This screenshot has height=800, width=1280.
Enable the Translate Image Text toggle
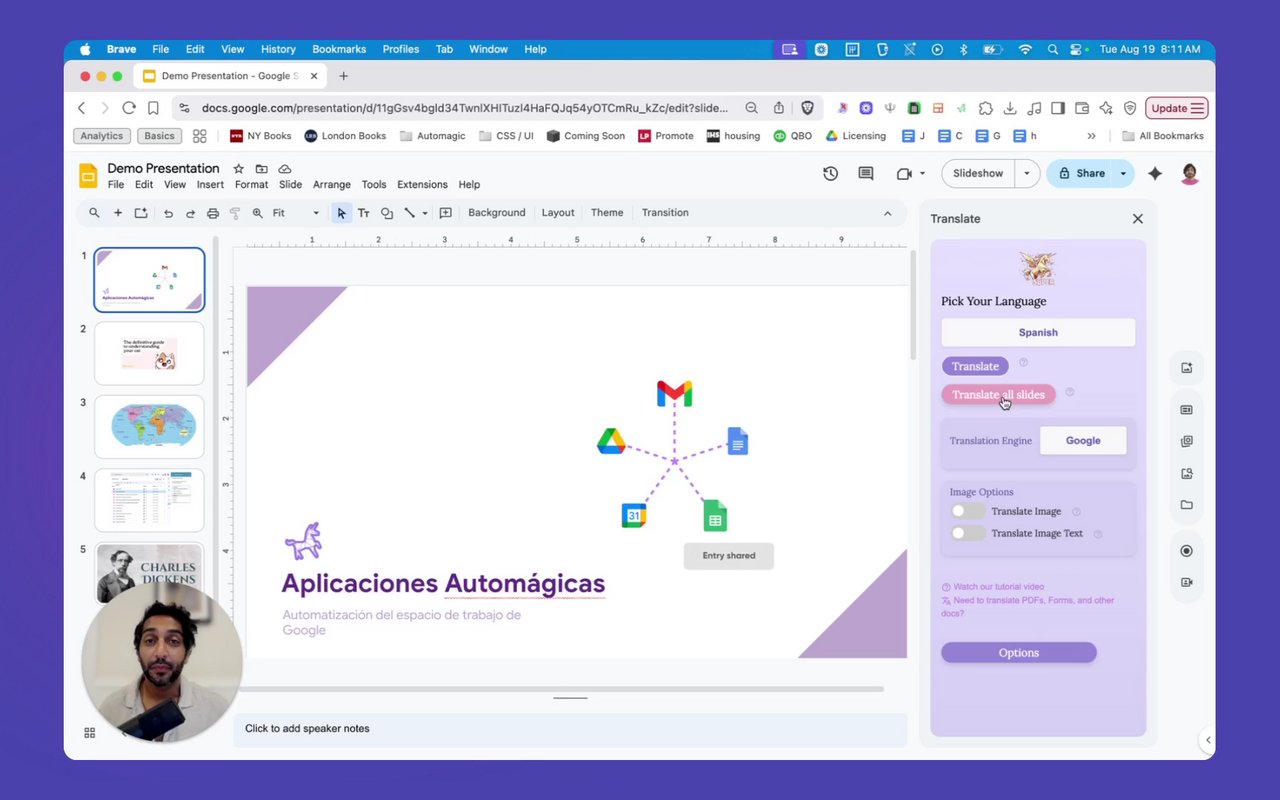click(x=967, y=533)
